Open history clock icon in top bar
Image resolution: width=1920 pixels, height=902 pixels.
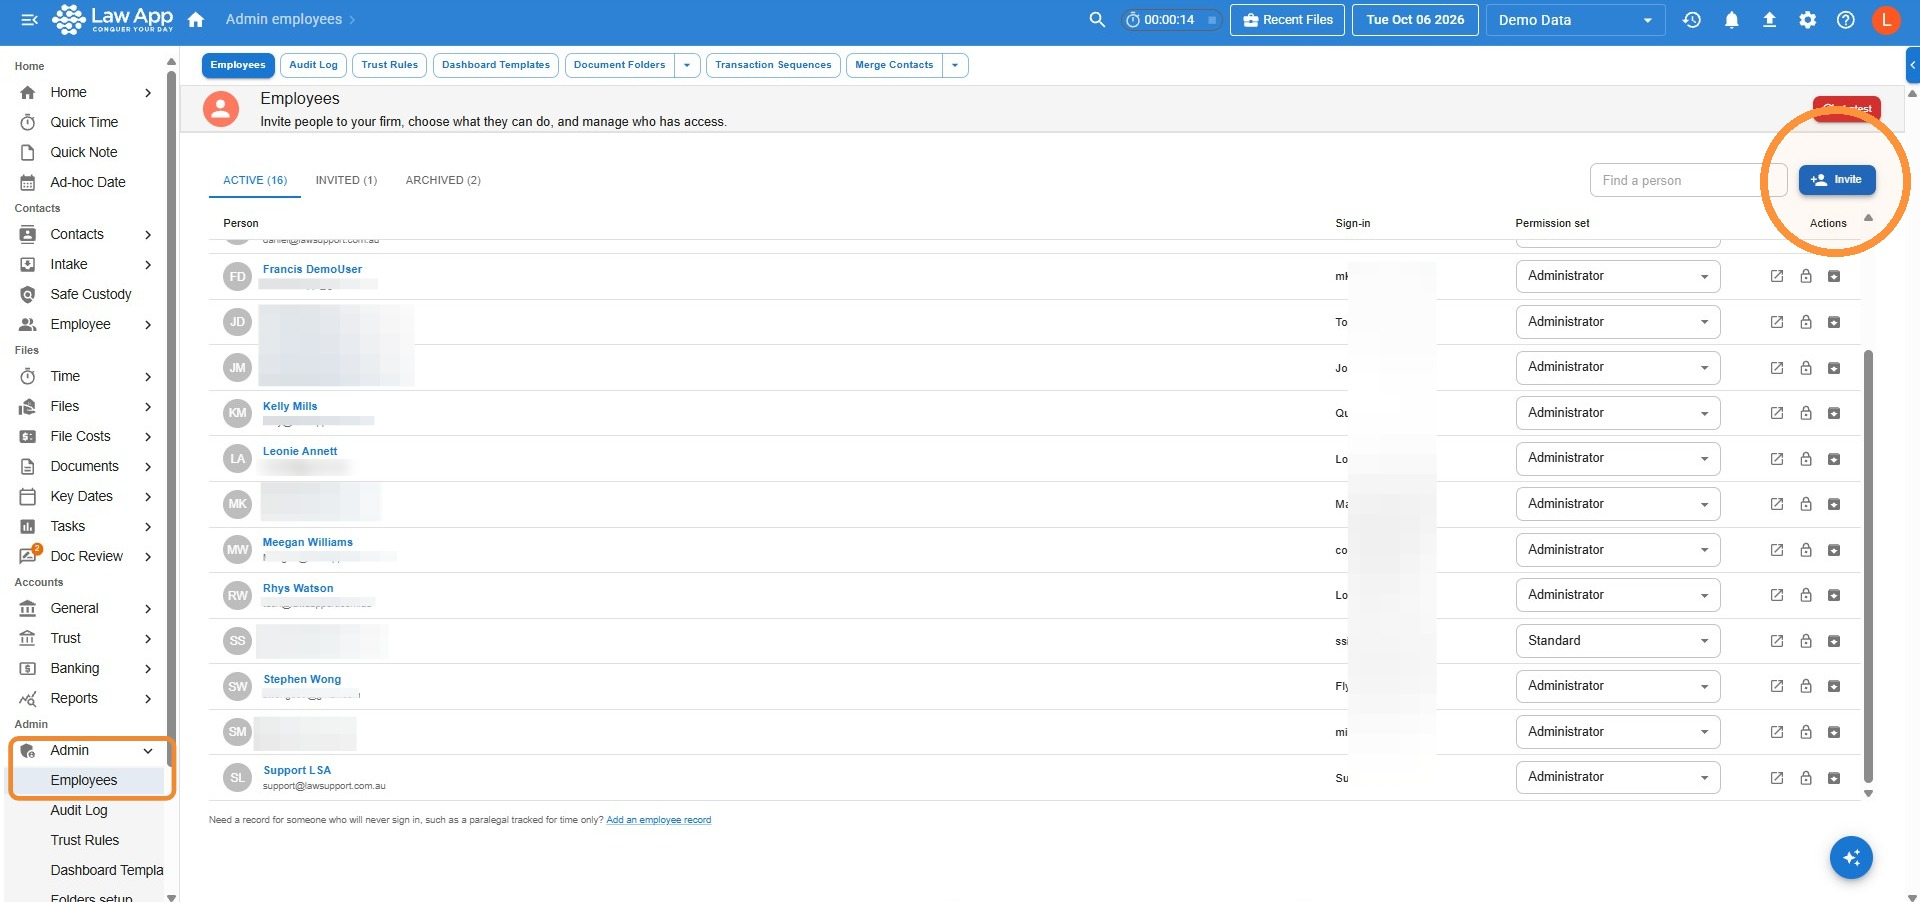pyautogui.click(x=1692, y=20)
